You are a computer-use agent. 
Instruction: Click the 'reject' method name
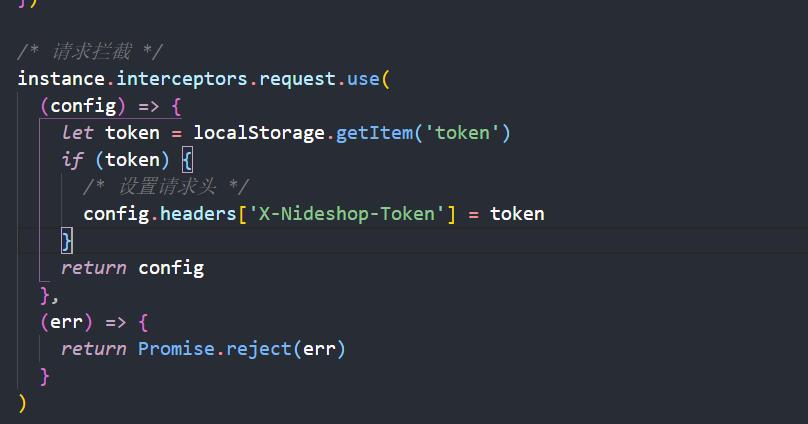(x=259, y=349)
